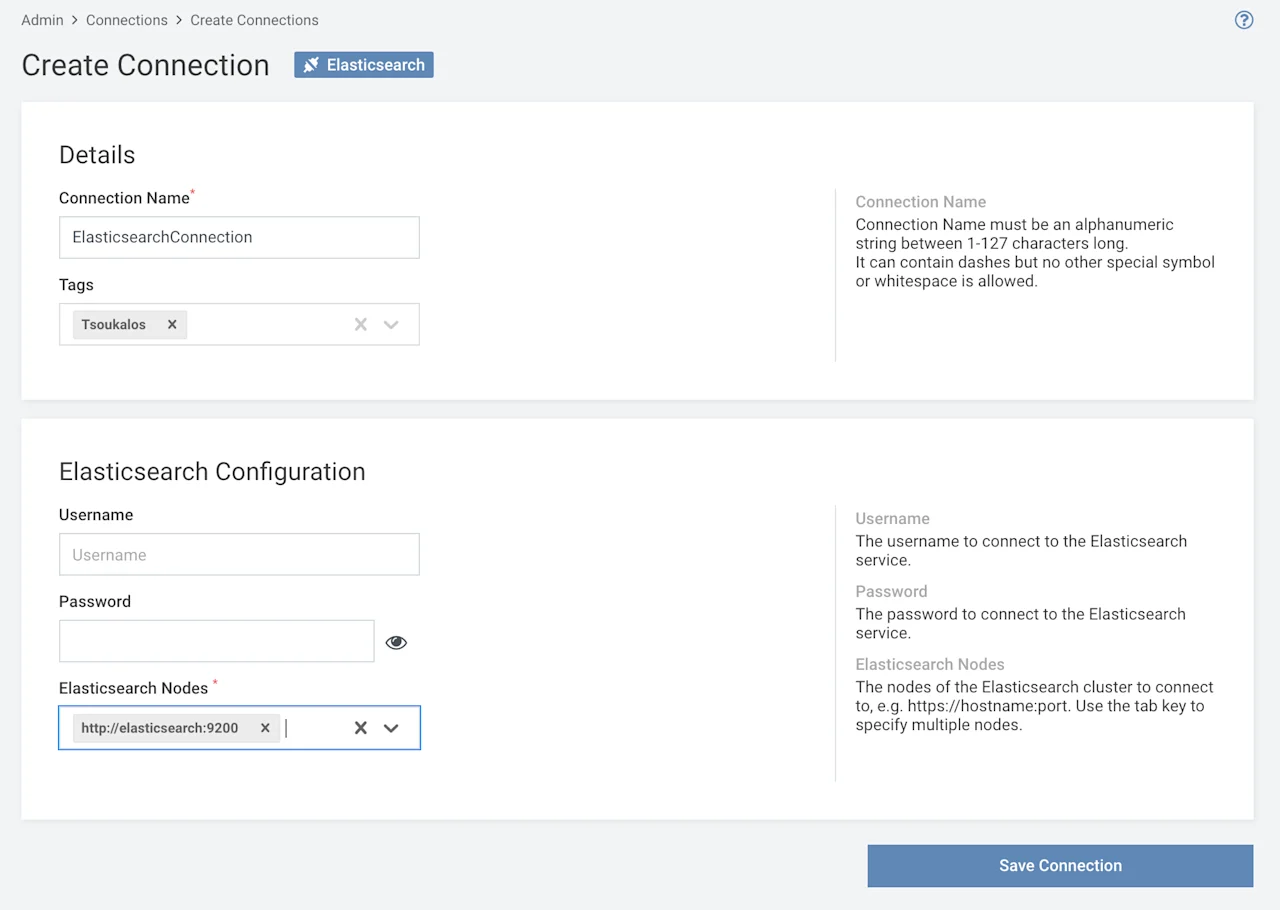
Task: Clear all tags using the X in Tags field
Action: (x=360, y=324)
